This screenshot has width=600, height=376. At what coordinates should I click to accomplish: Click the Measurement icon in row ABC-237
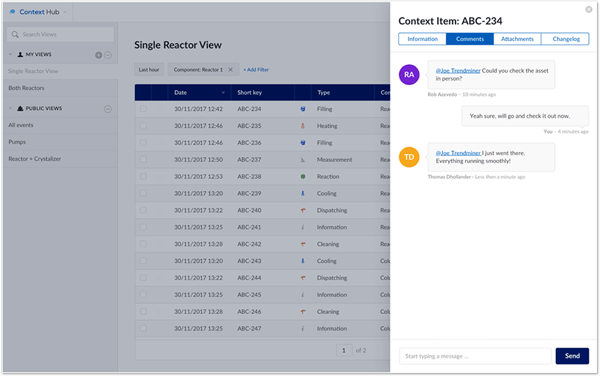tap(303, 160)
